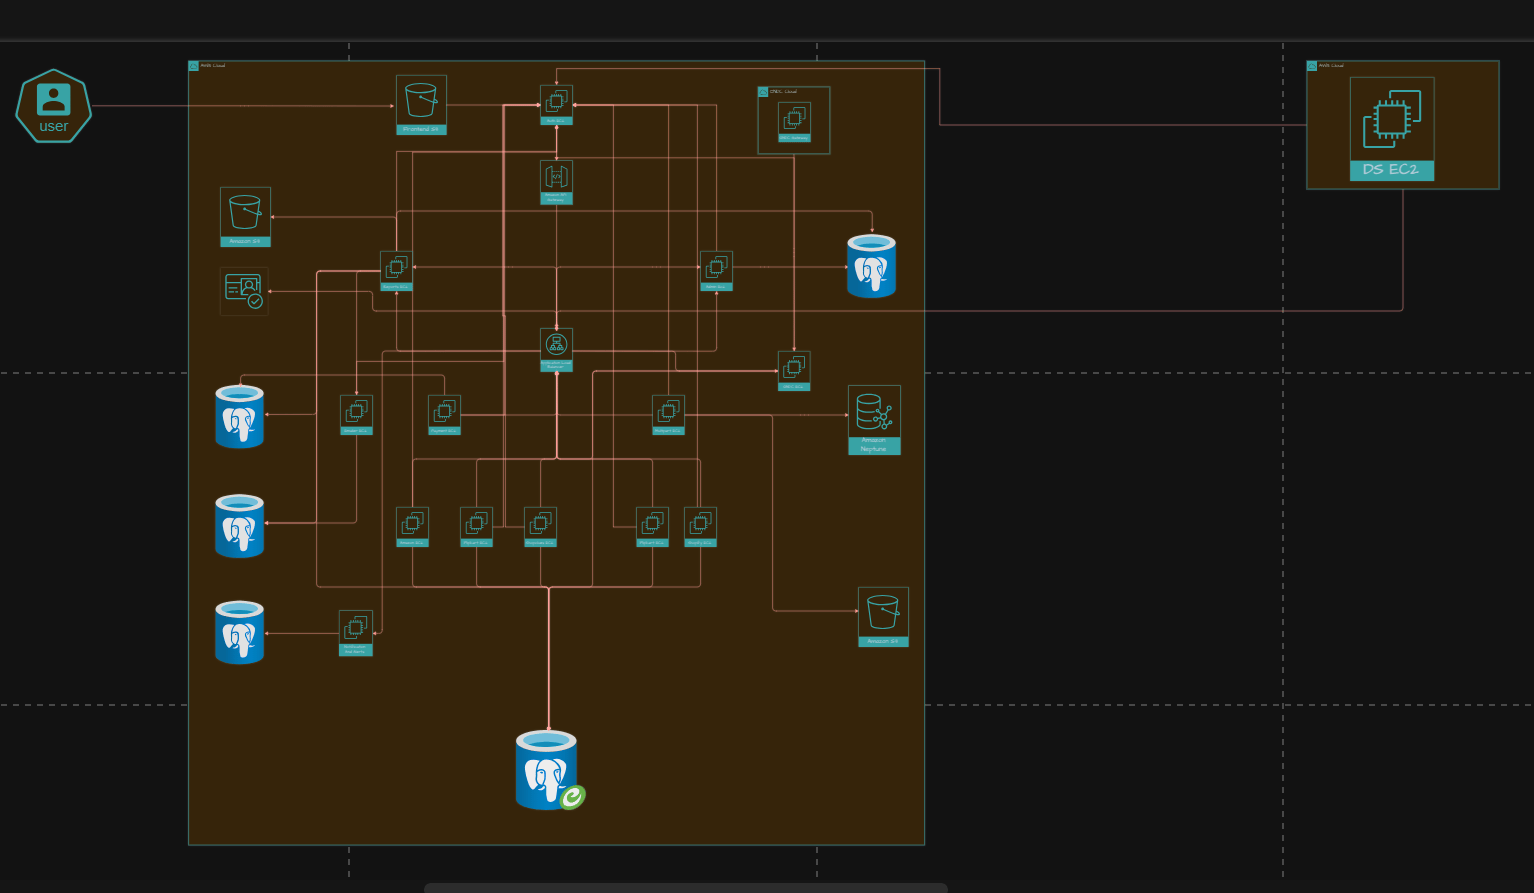The width and height of the screenshot is (1534, 893).
Task: Click the Admin EC2 node
Action: (x=716, y=270)
